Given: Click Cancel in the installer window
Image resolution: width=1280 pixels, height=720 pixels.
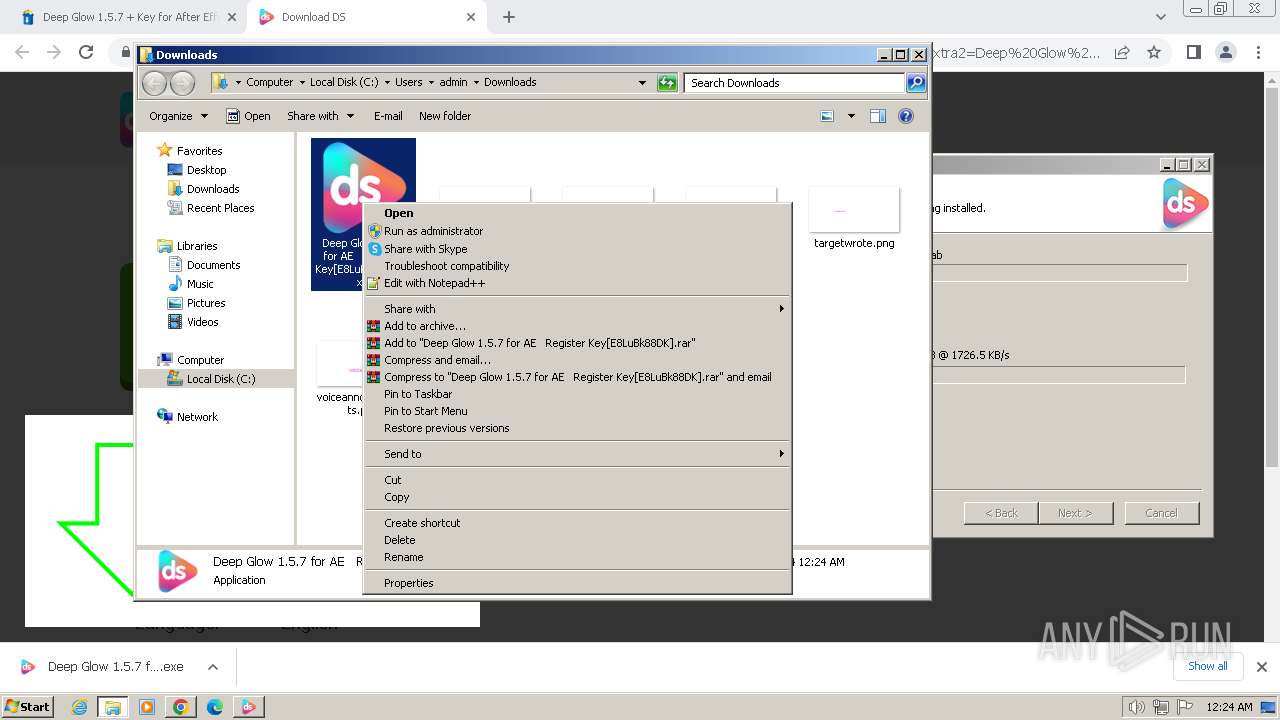Looking at the screenshot, I should (x=1161, y=513).
